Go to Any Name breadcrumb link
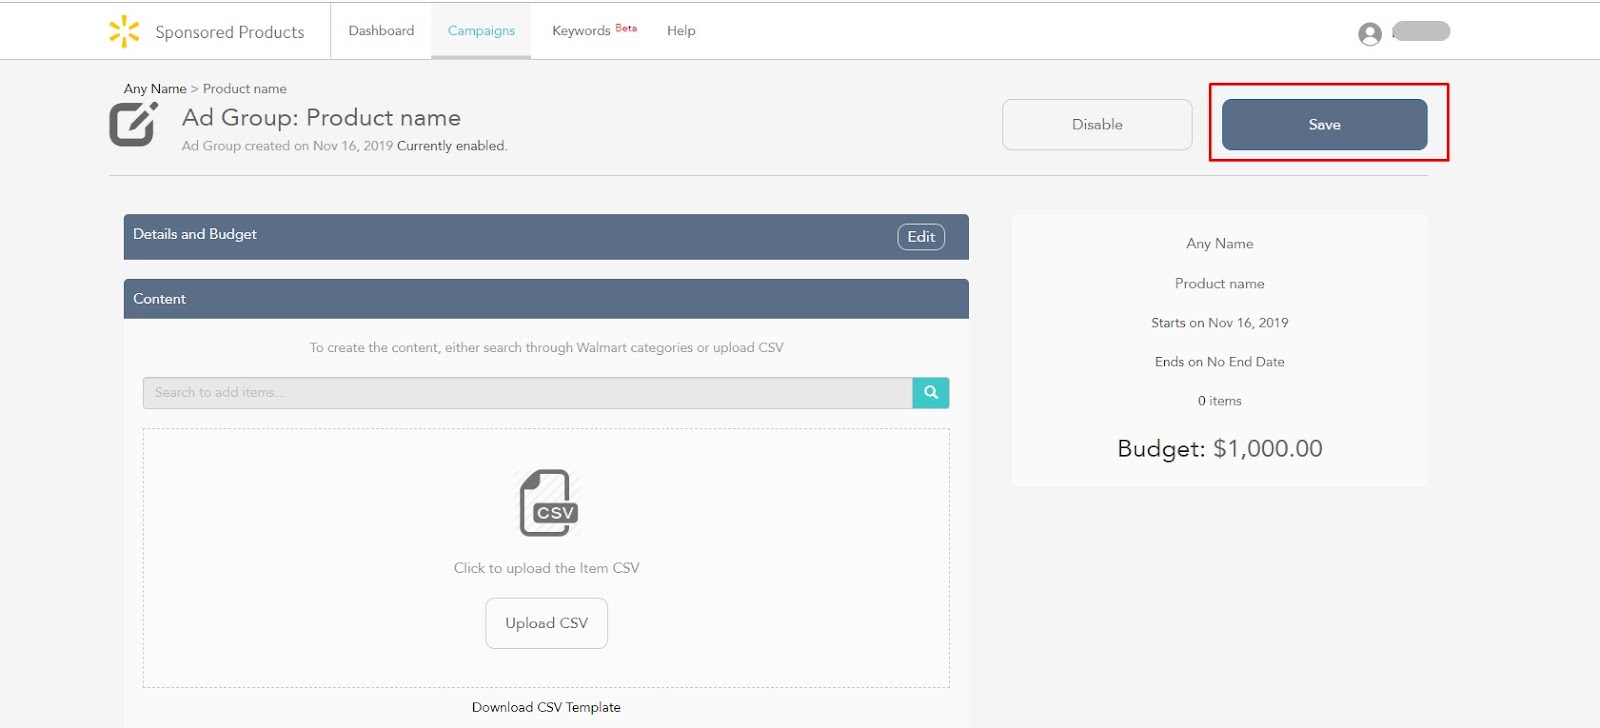1600x728 pixels. point(155,89)
